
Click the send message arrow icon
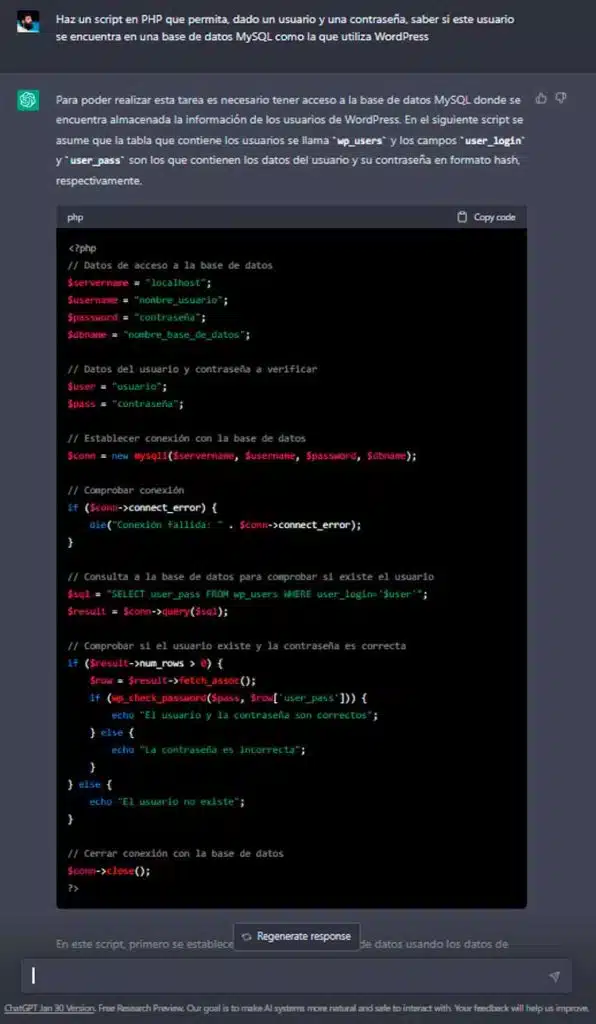pyautogui.click(x=554, y=976)
